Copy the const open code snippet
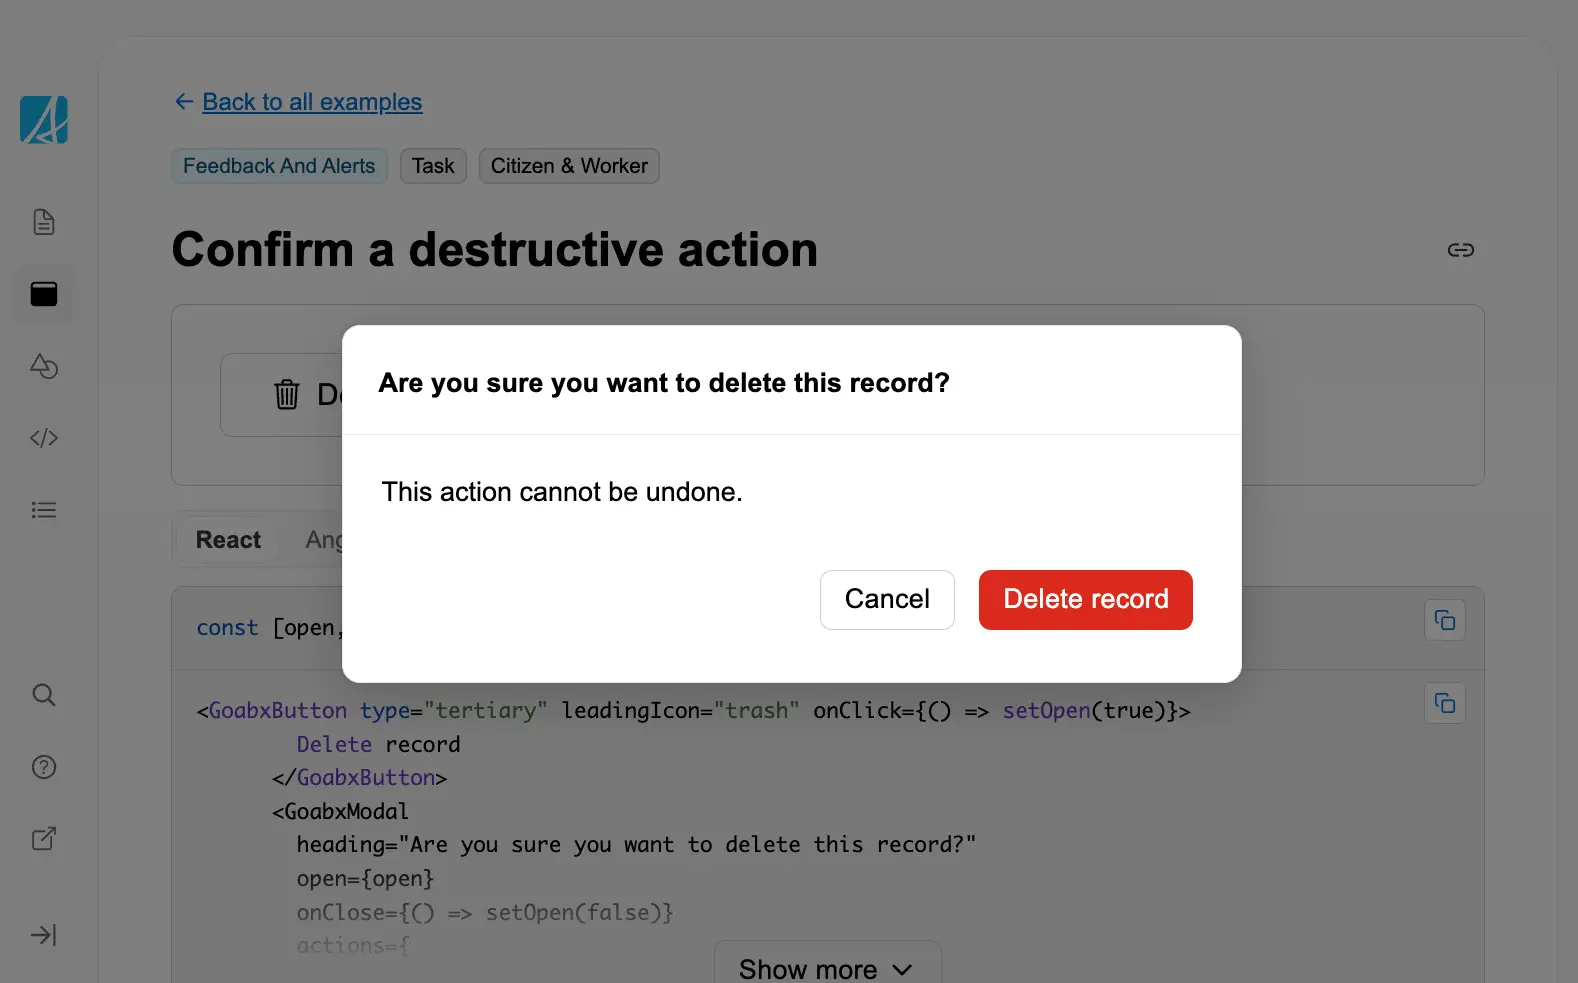The height and width of the screenshot is (983, 1578). click(x=1444, y=621)
